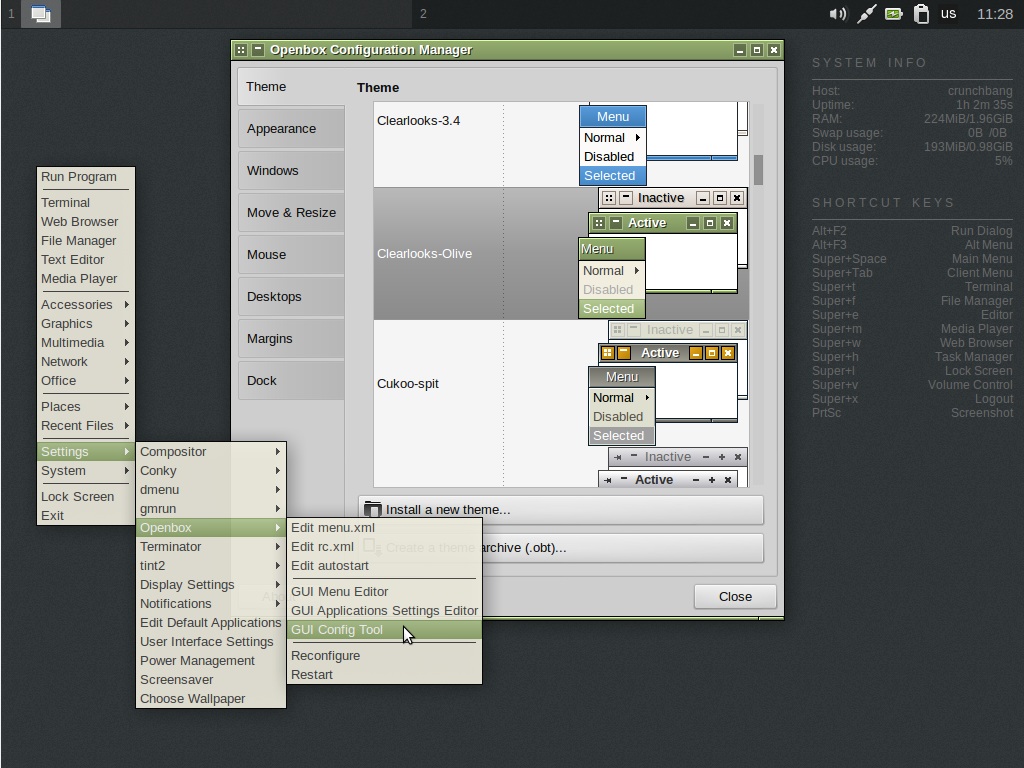The width and height of the screenshot is (1024, 768).
Task: Click the shade icon in the Openbox Configuration Manager titlebar
Action: (258, 50)
